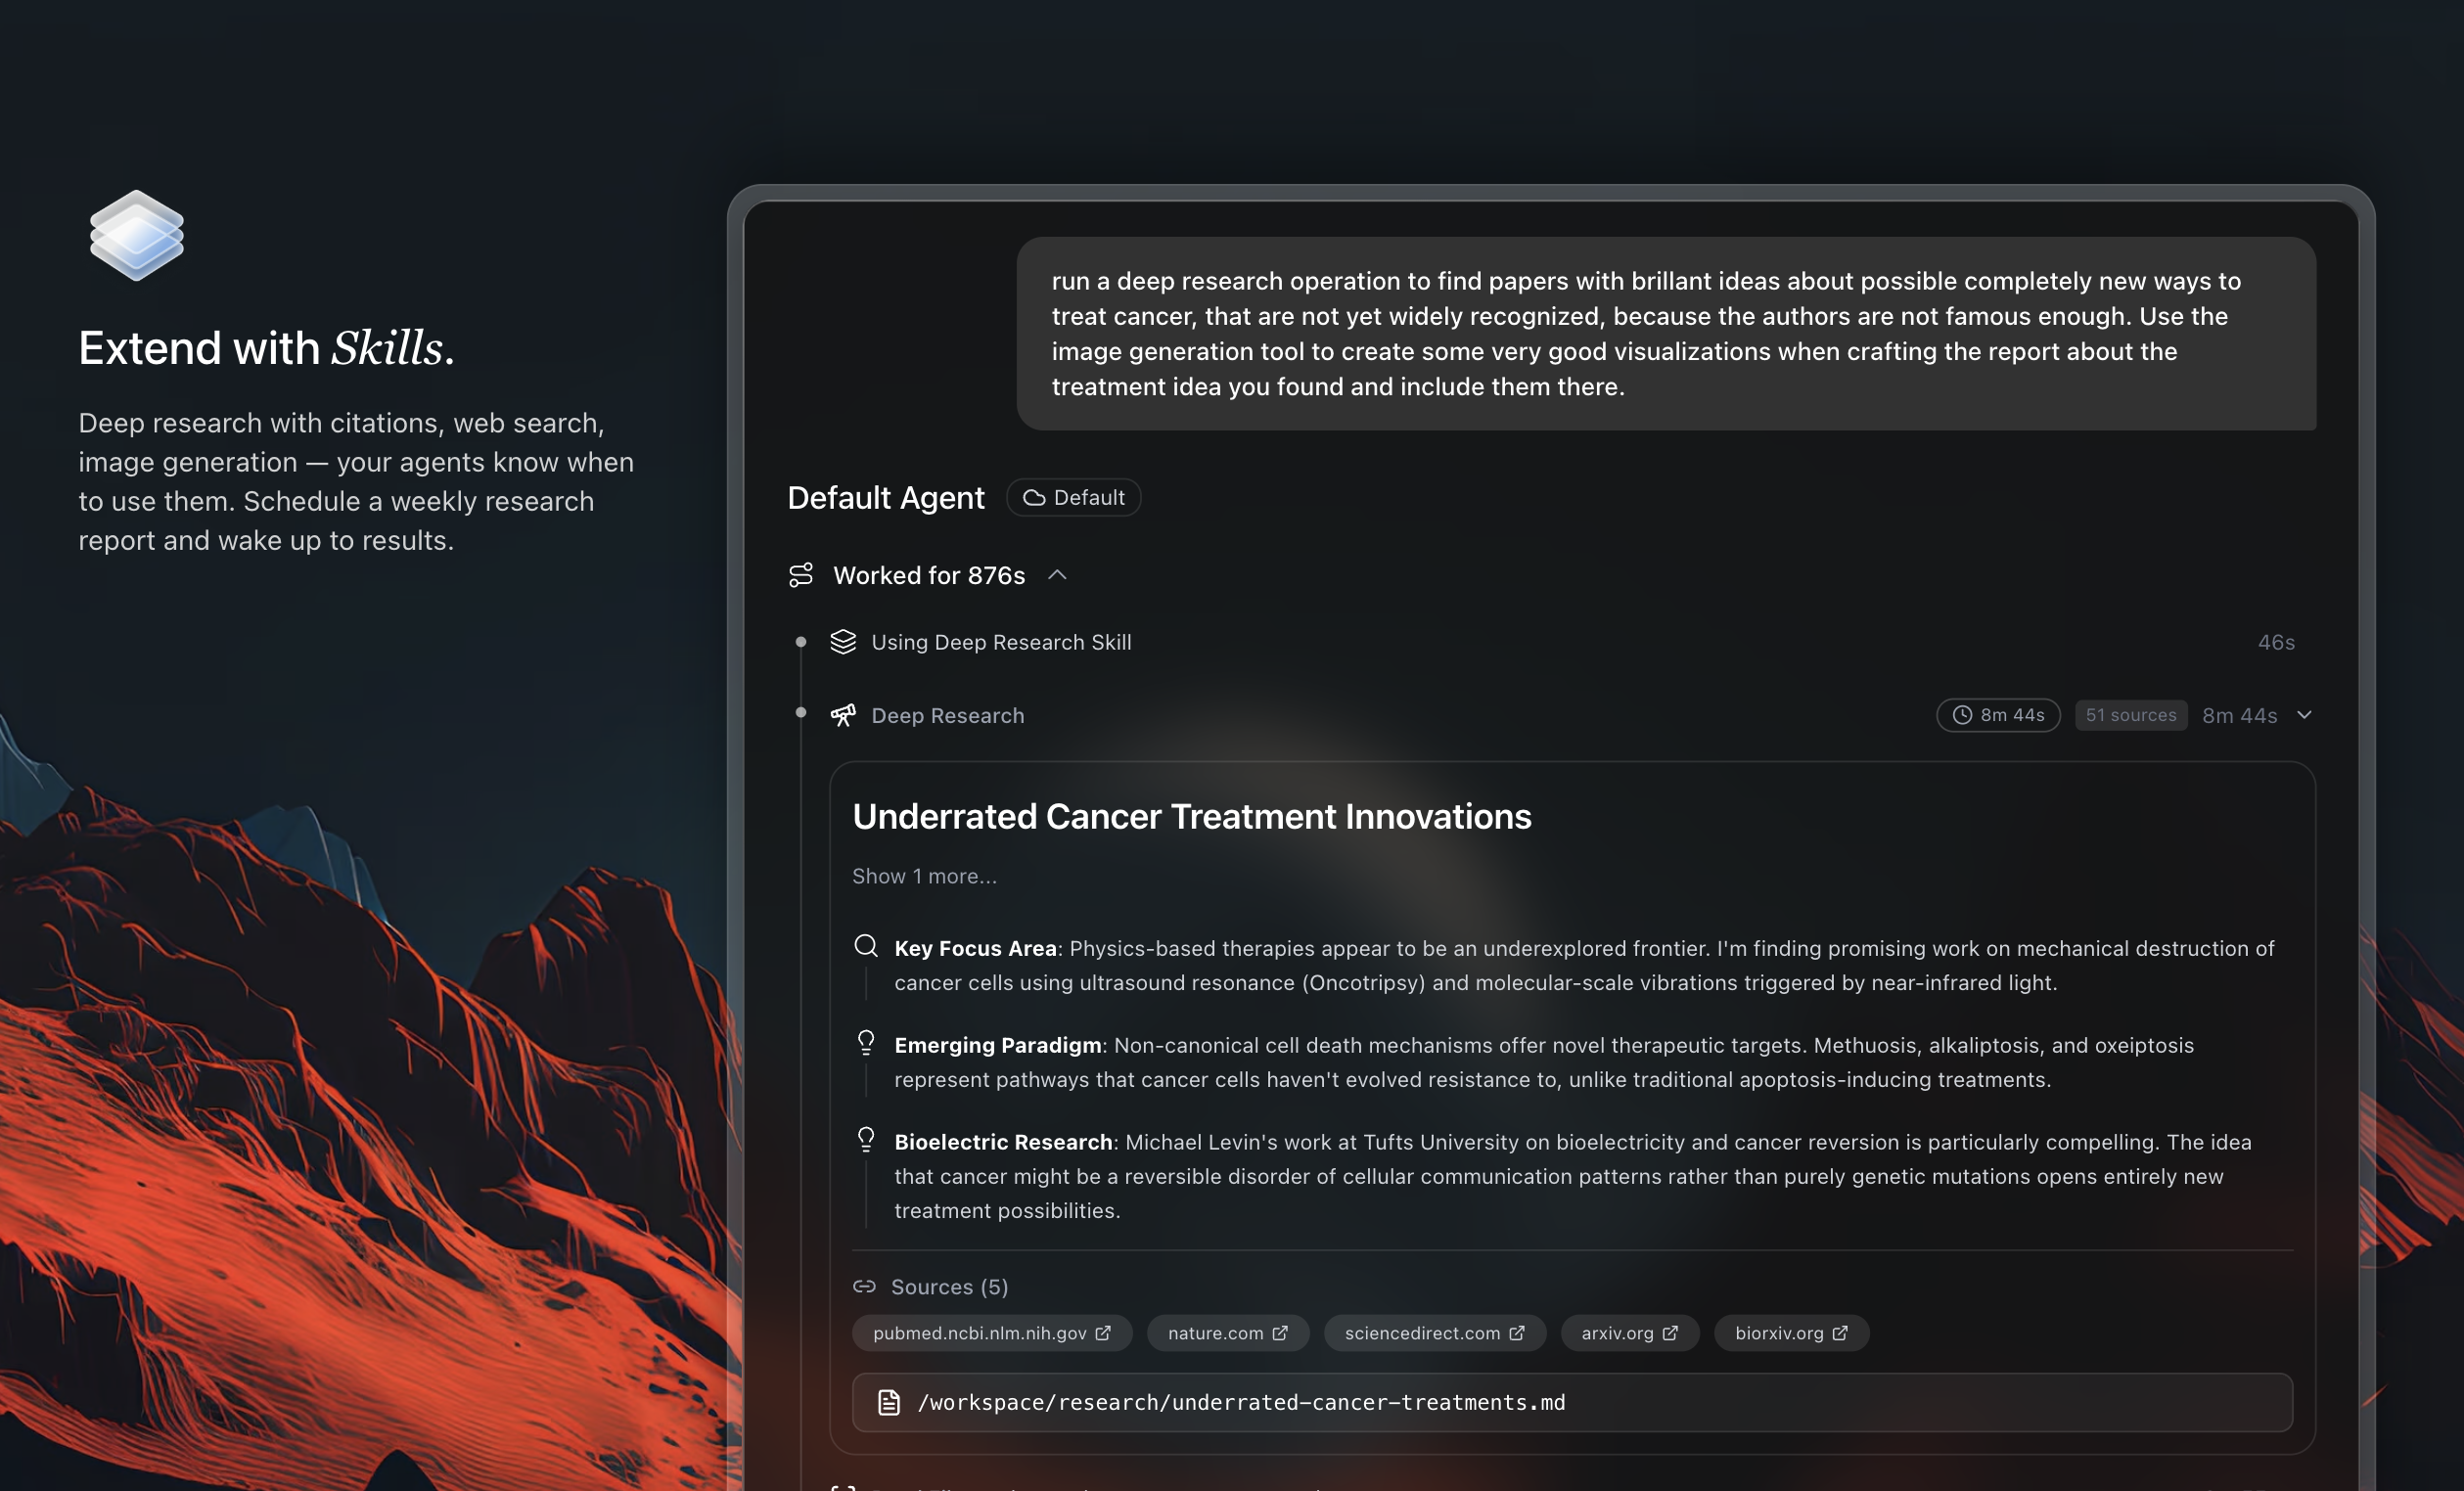Click the Default badge next to Default Agent
The height and width of the screenshot is (1491, 2464).
coord(1073,497)
